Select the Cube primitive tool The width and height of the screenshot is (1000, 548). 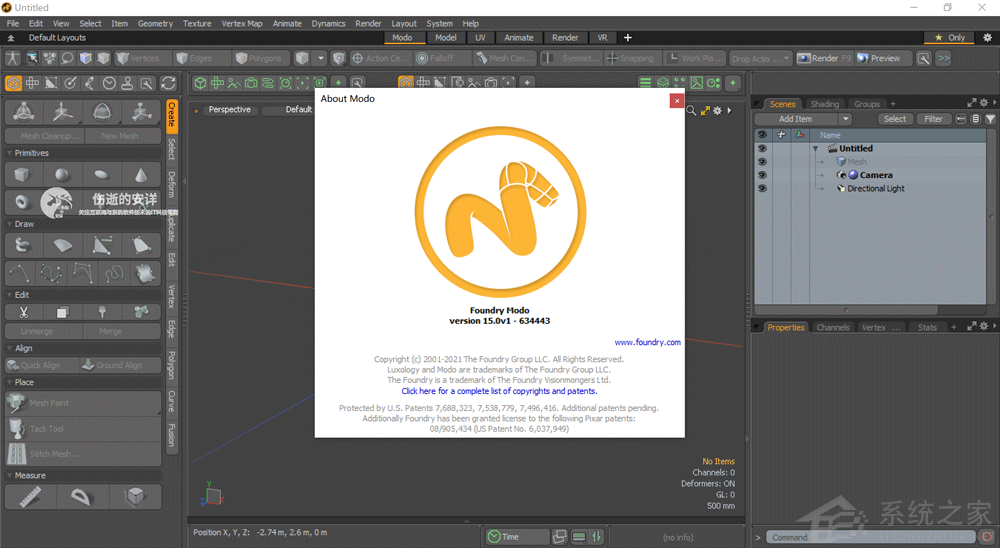pyautogui.click(x=22, y=175)
